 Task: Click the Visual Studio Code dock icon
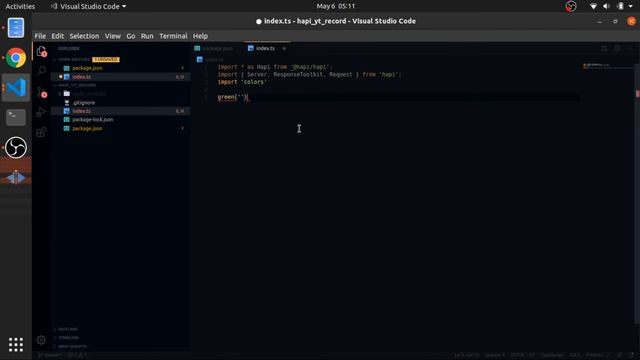pyautogui.click(x=16, y=87)
